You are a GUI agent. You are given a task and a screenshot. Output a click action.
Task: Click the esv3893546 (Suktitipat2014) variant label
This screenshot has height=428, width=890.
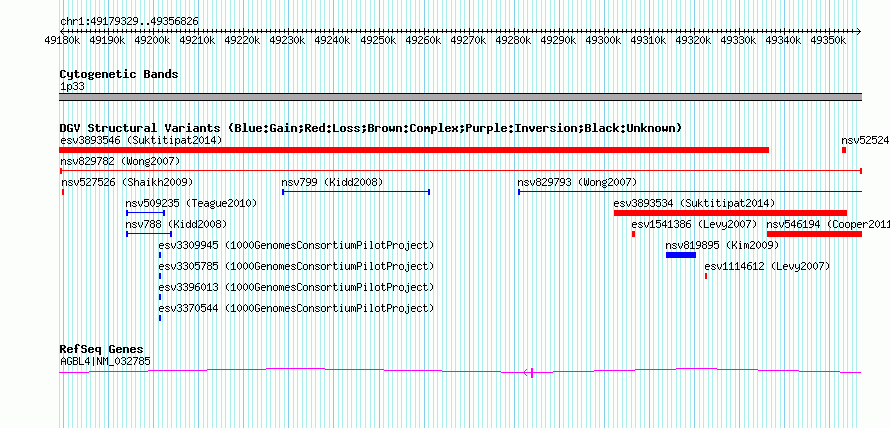(x=141, y=140)
